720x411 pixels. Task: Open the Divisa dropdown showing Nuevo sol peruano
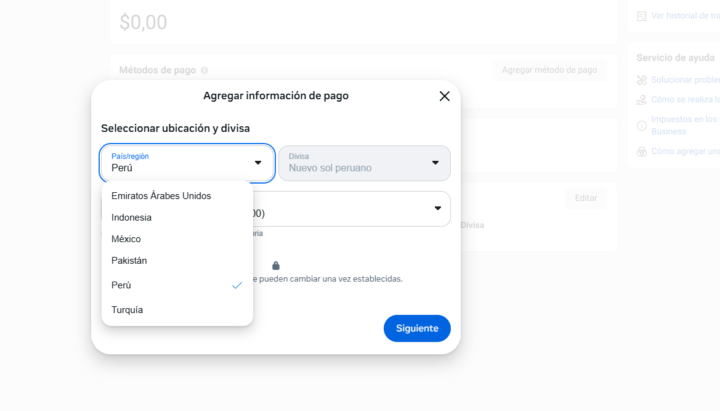click(364, 163)
